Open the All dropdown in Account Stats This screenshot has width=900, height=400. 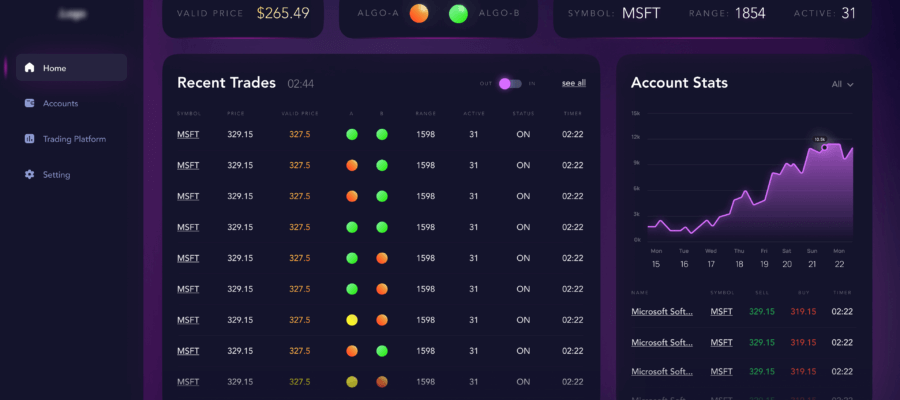pyautogui.click(x=843, y=84)
